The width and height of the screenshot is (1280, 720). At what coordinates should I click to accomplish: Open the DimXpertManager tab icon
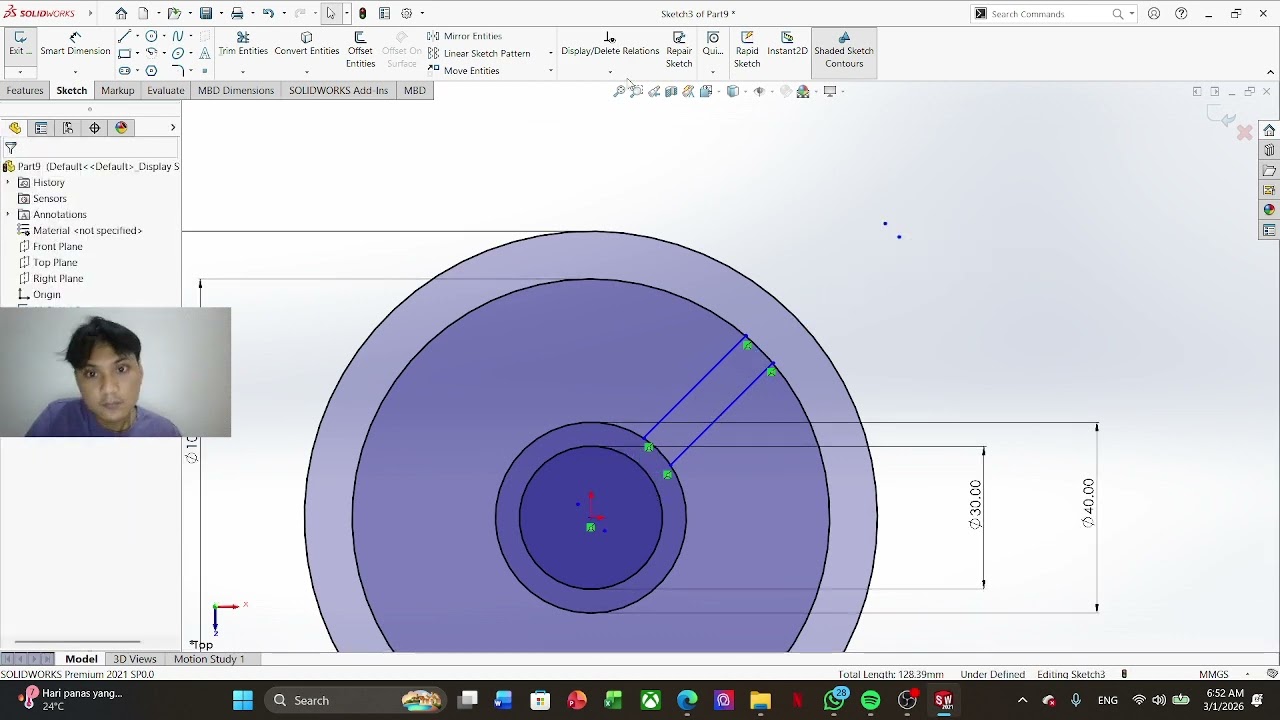click(95, 128)
